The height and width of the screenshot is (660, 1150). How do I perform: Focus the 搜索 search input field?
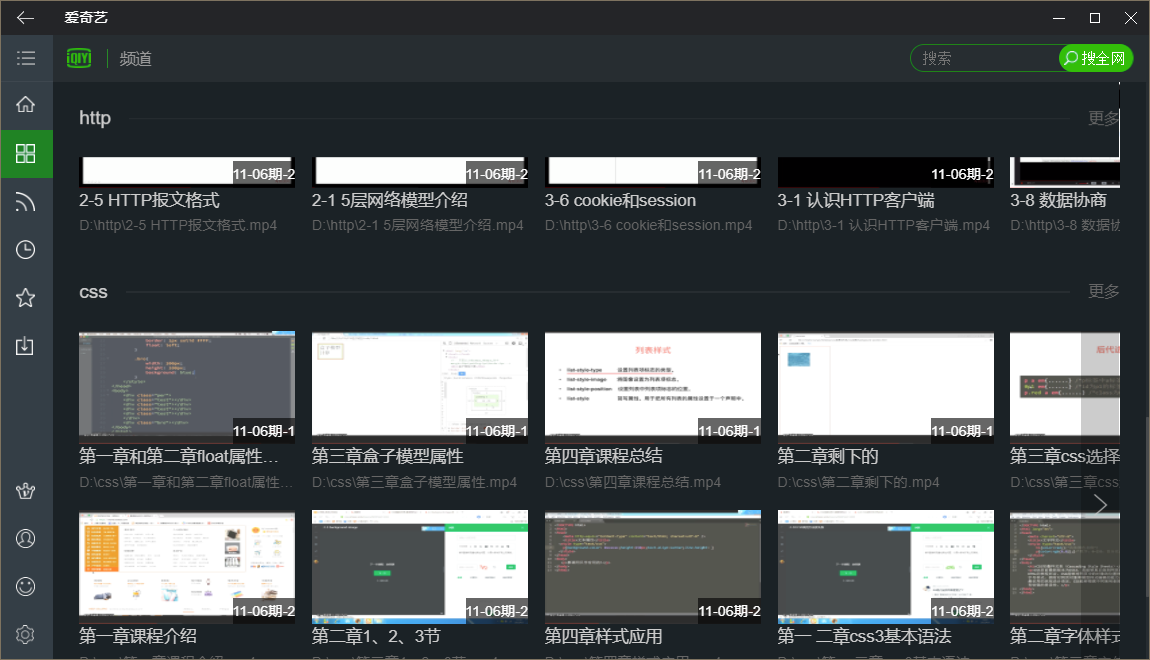point(984,58)
